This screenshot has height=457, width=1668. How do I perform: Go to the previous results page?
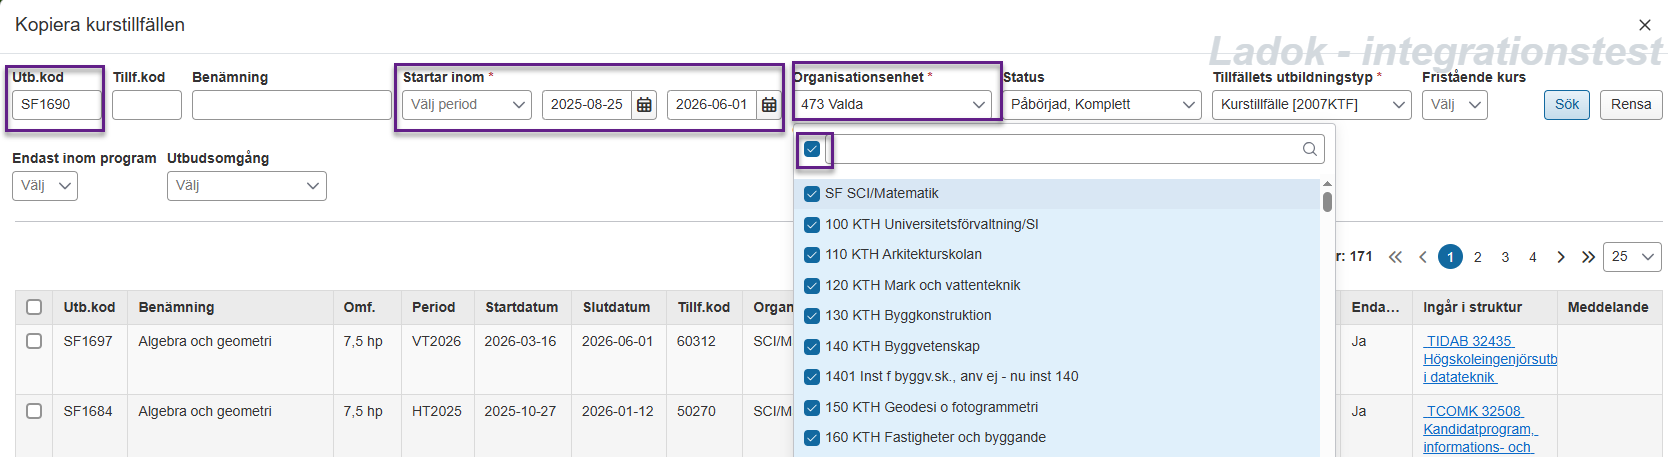coord(1423,257)
